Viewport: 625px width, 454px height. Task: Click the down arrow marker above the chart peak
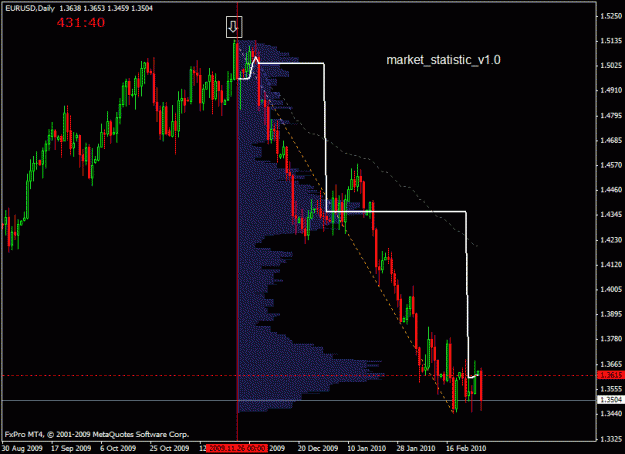click(234, 27)
